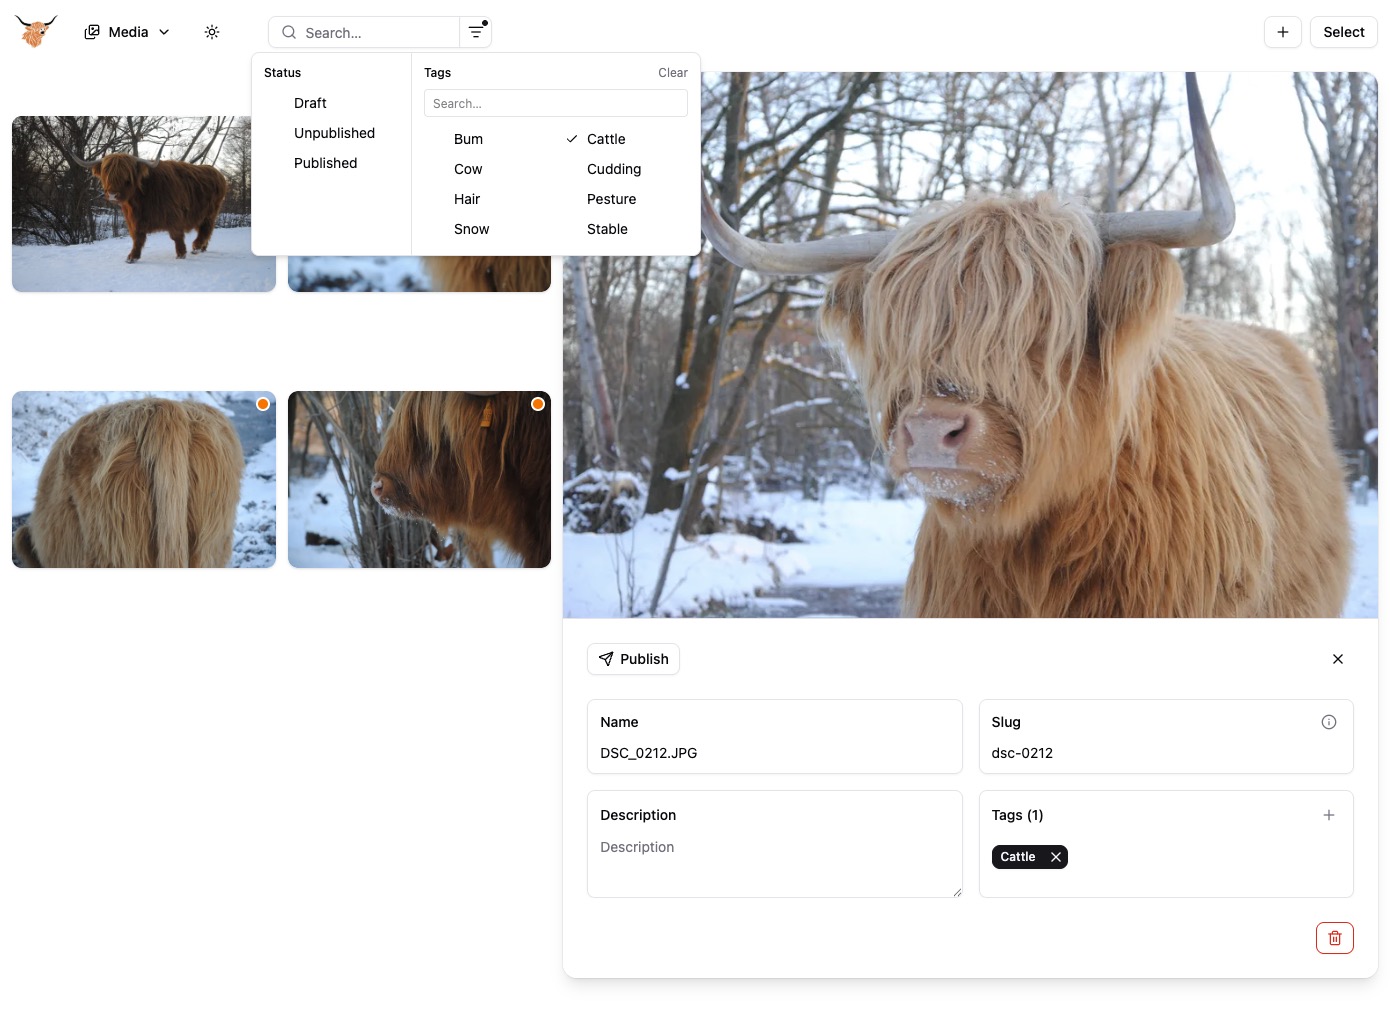Click the magnifier icon in the search bar

(288, 32)
